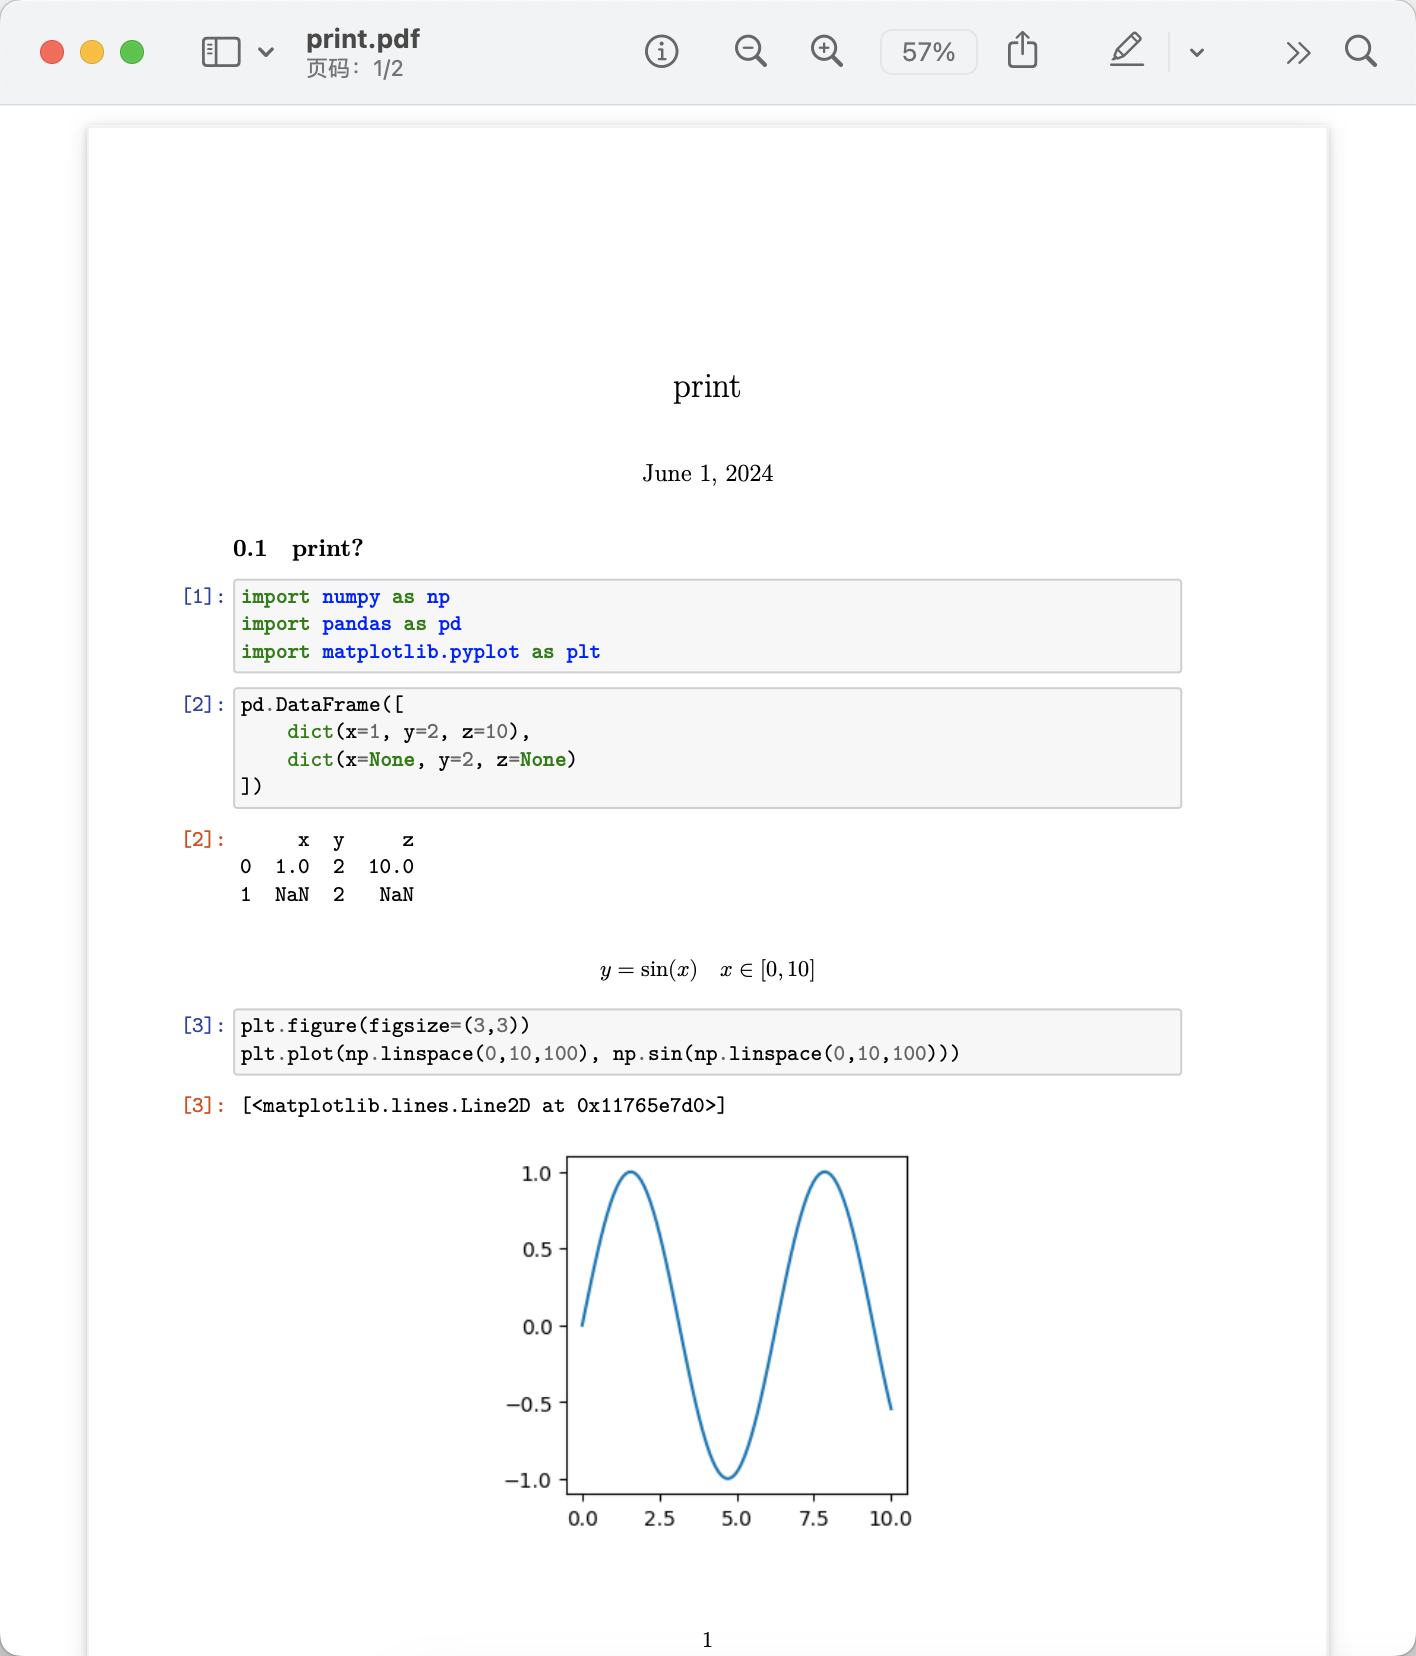The width and height of the screenshot is (1416, 1656).
Task: Toggle the sidebar panel icon
Action: (221, 52)
